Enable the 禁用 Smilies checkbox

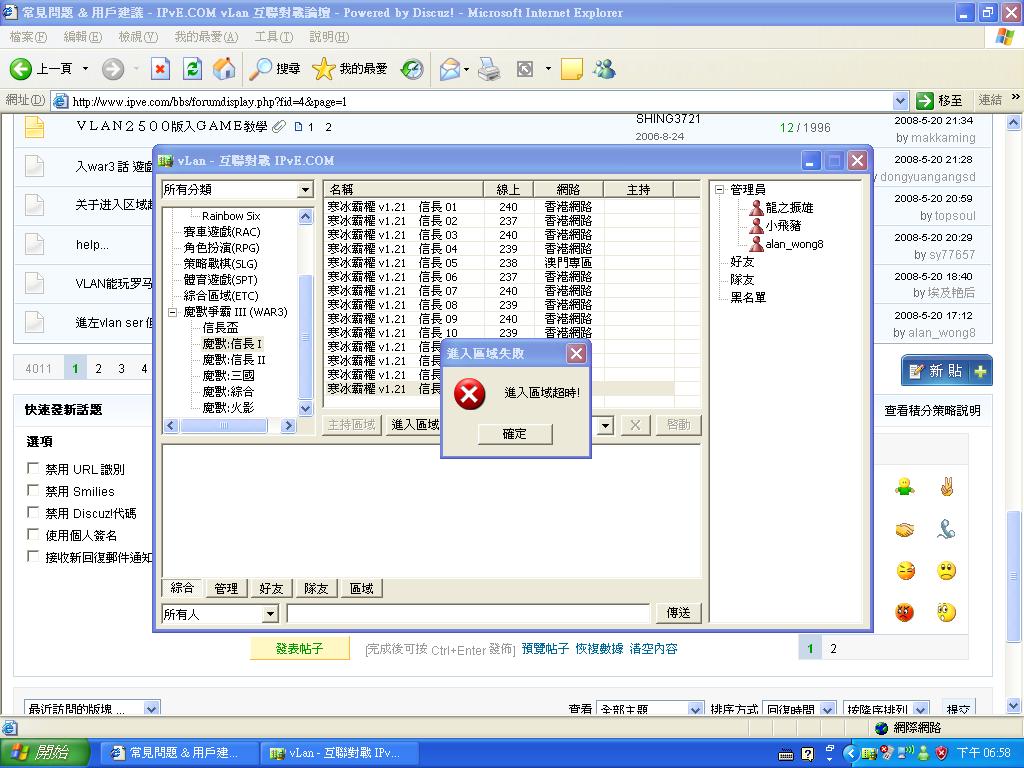click(34, 491)
